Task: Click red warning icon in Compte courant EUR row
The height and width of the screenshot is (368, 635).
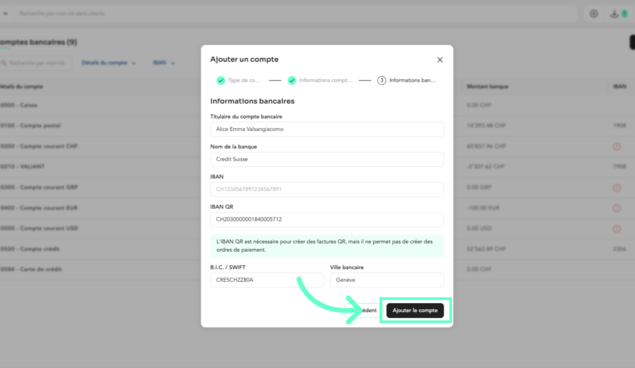Action: point(616,208)
